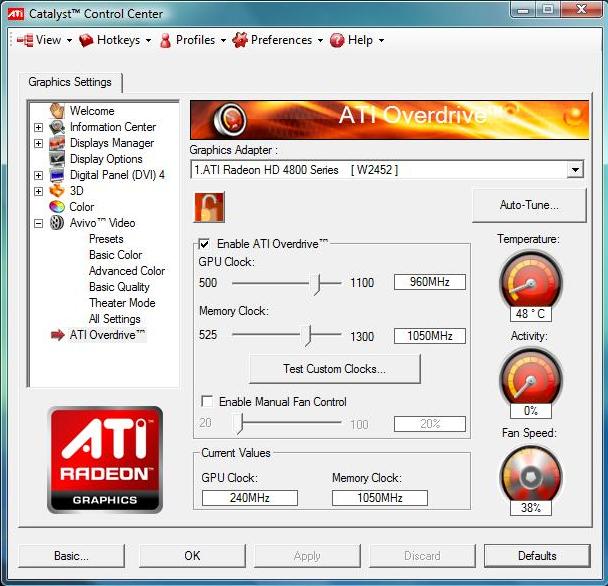608x586 pixels.
Task: Check Enable Manual Fan Control
Action: (207, 401)
